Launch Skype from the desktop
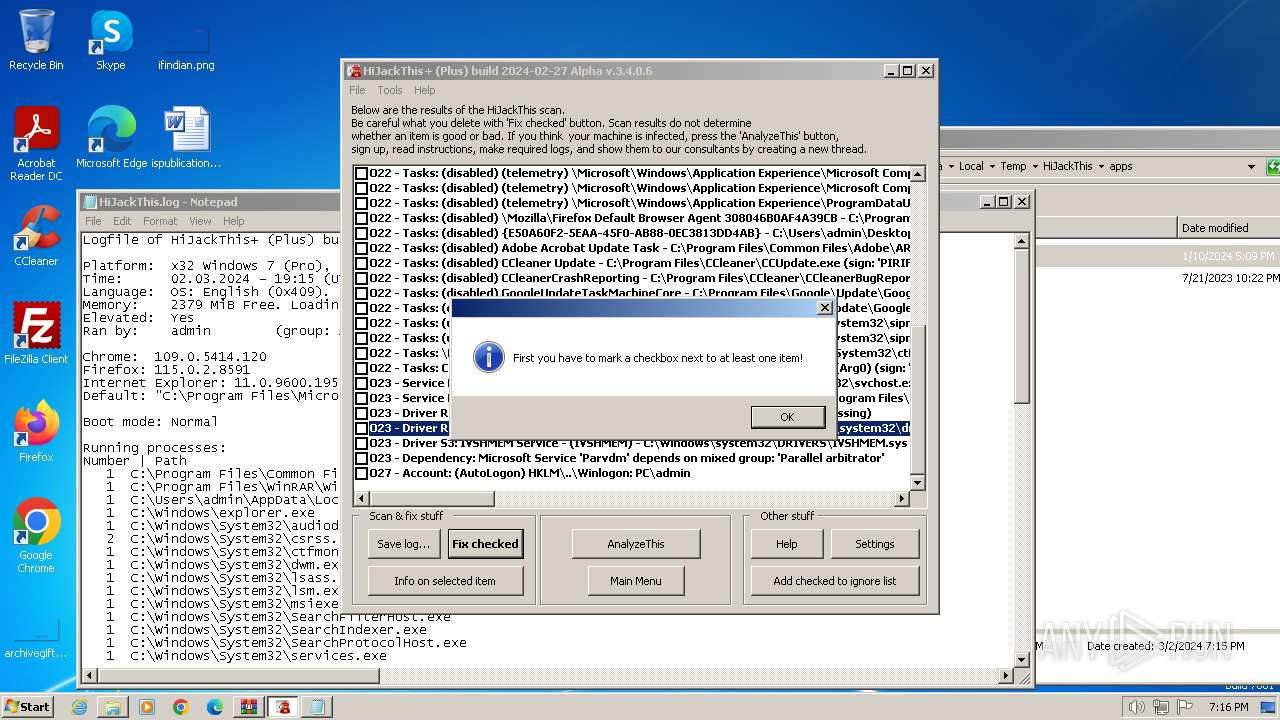Viewport: 1280px width, 720px height. (110, 40)
